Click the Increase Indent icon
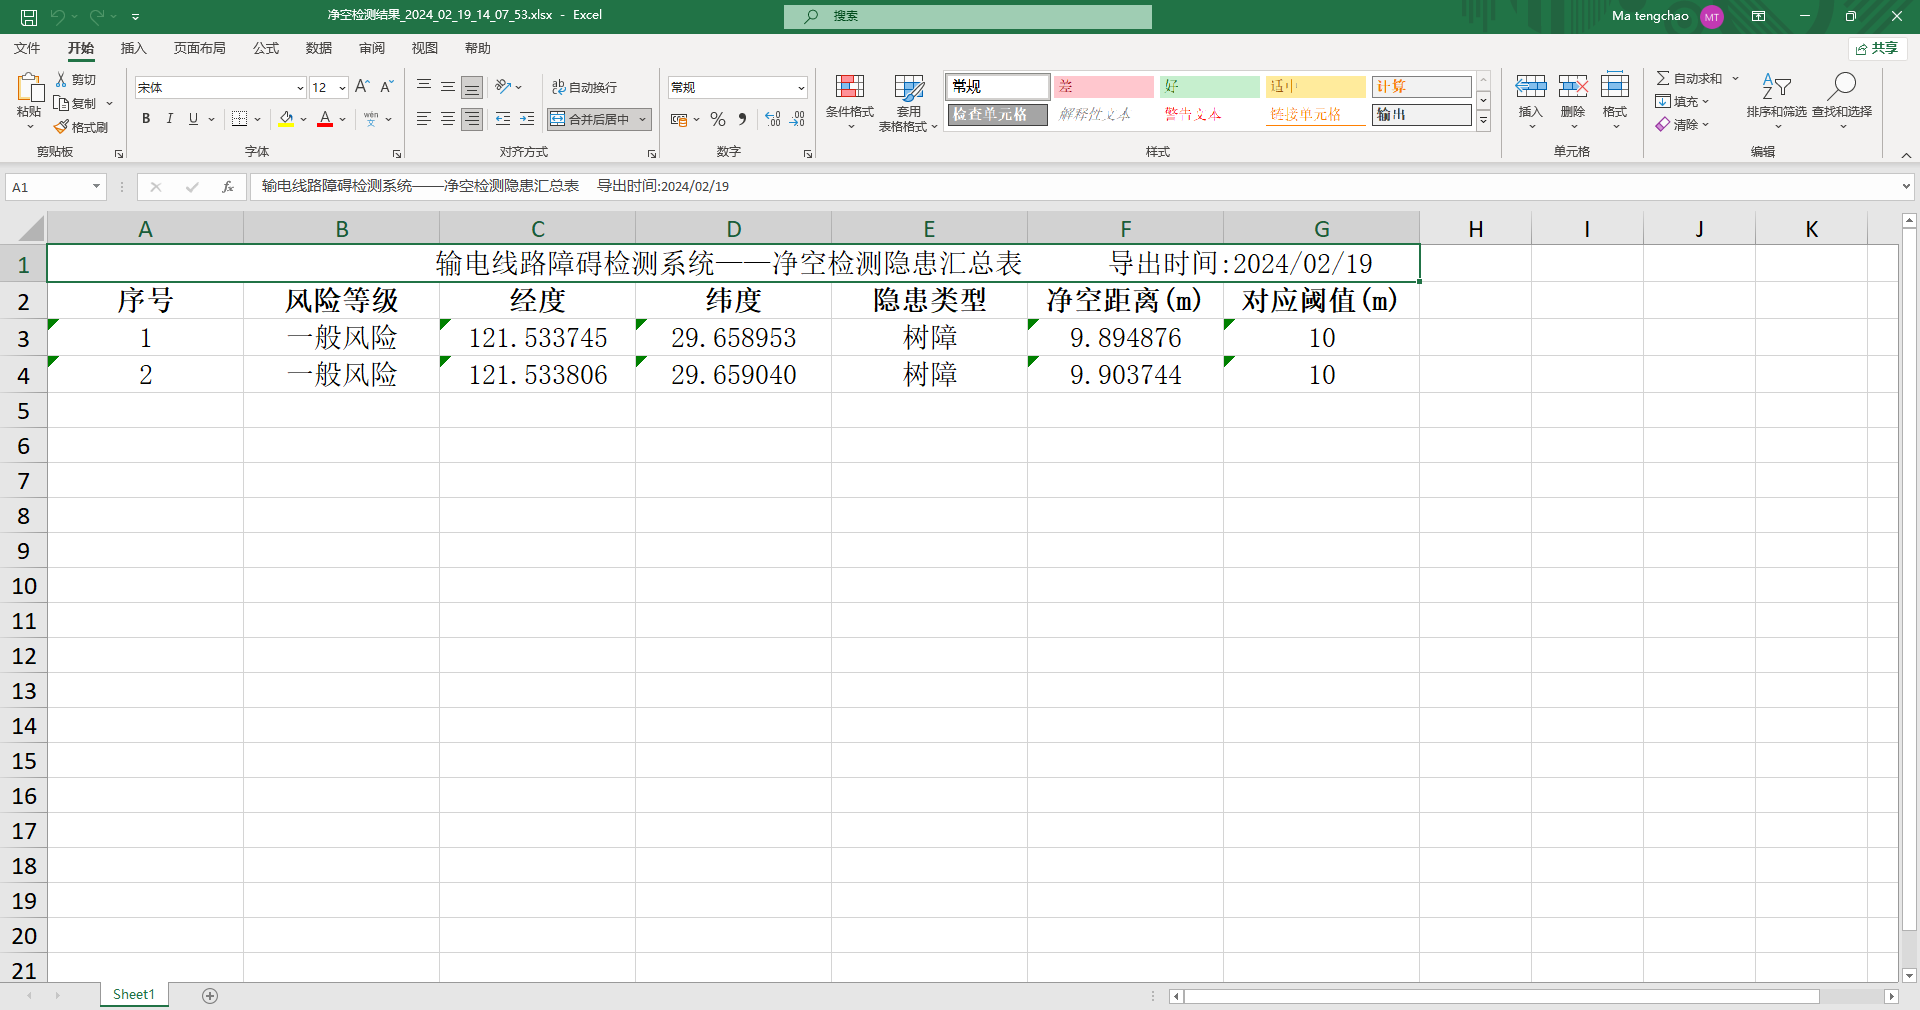Image resolution: width=1920 pixels, height=1010 pixels. click(x=527, y=119)
